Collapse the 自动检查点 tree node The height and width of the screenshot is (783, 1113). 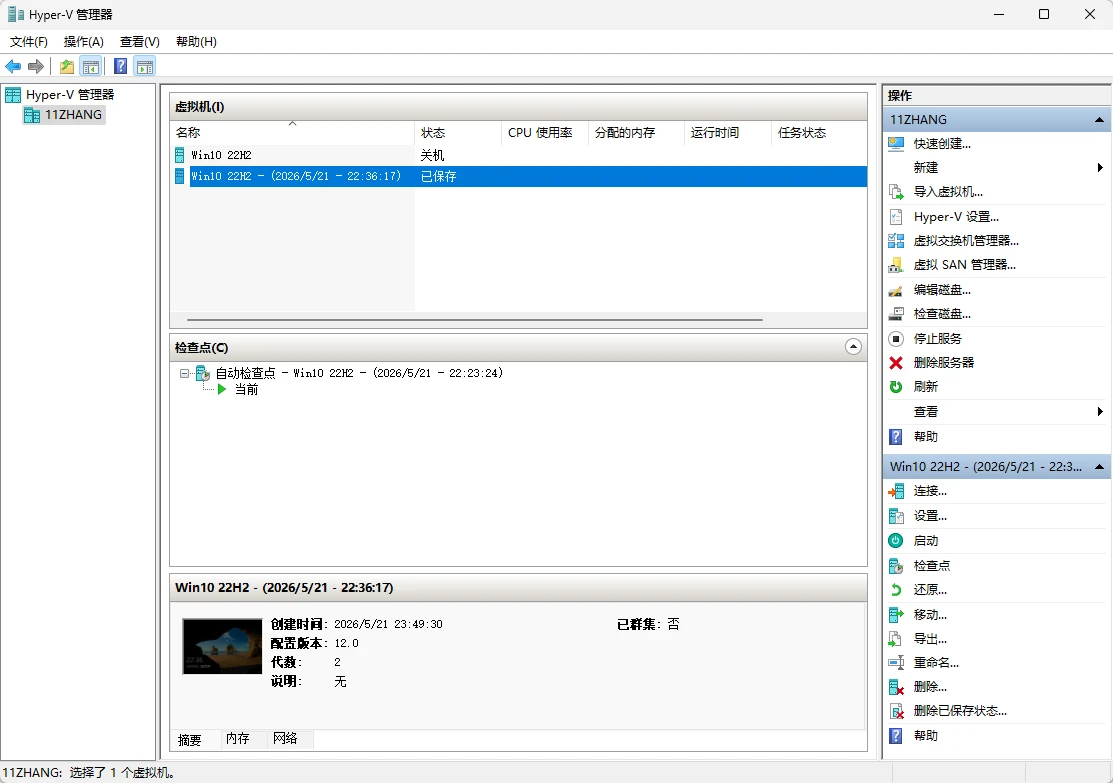coord(185,373)
